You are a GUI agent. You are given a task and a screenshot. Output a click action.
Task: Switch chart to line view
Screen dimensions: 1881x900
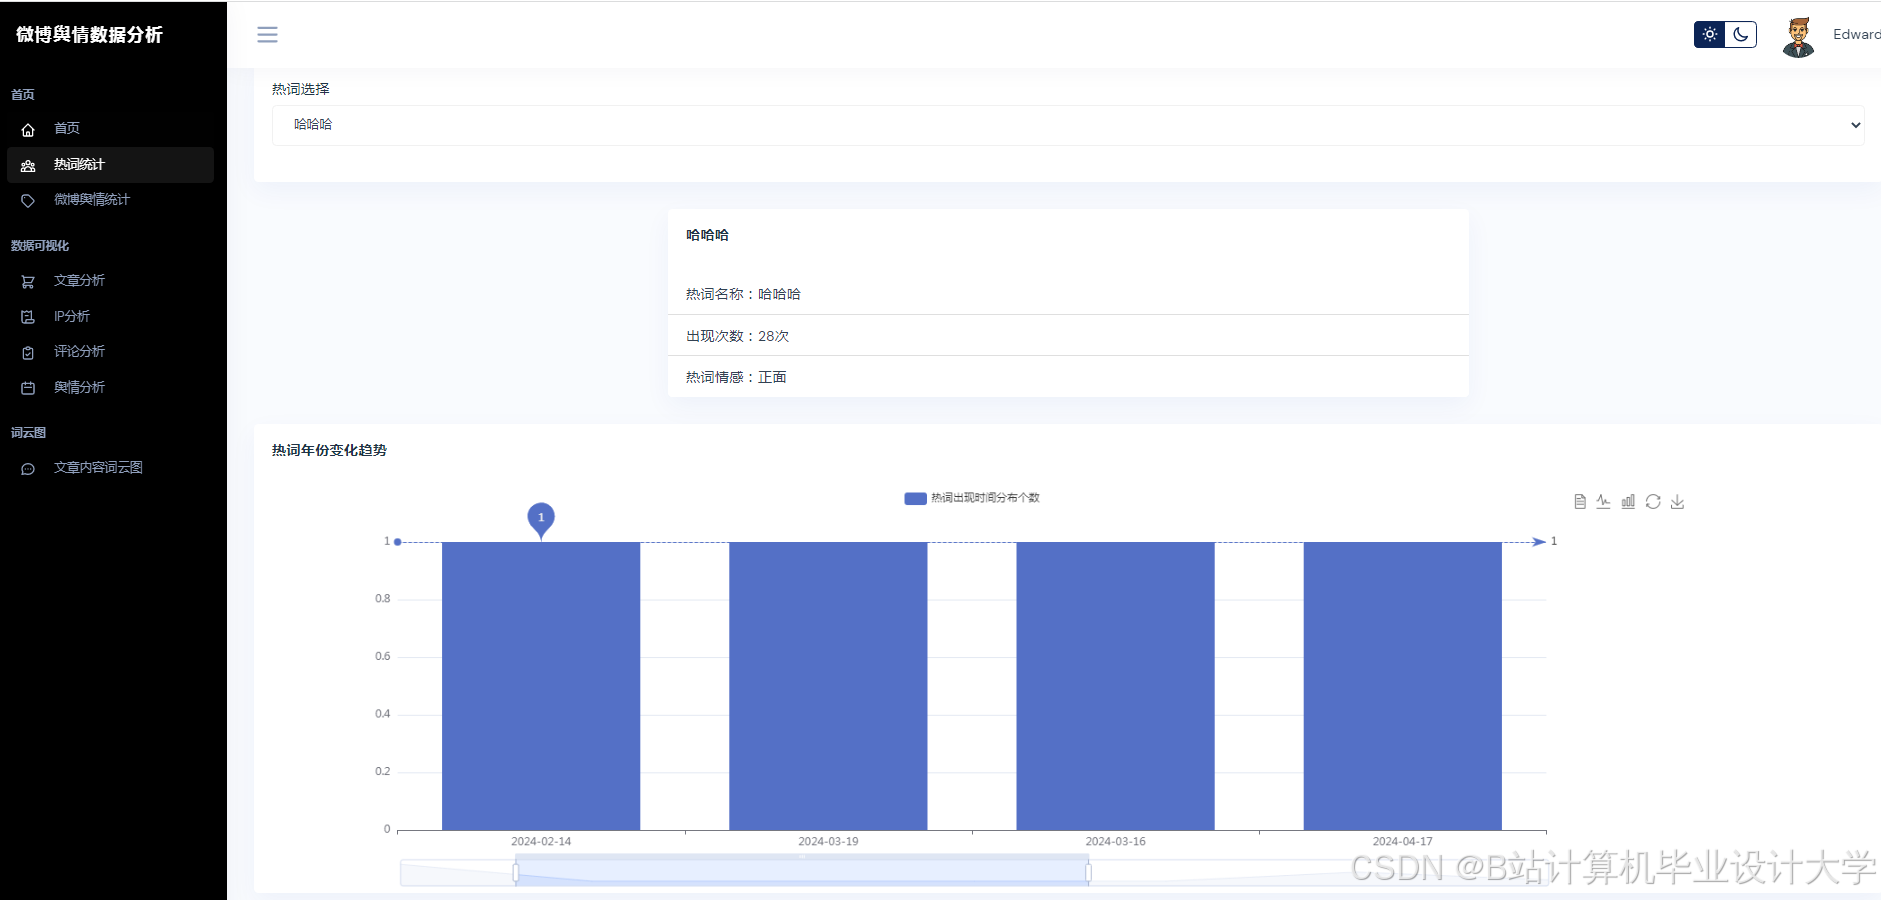click(x=1604, y=501)
